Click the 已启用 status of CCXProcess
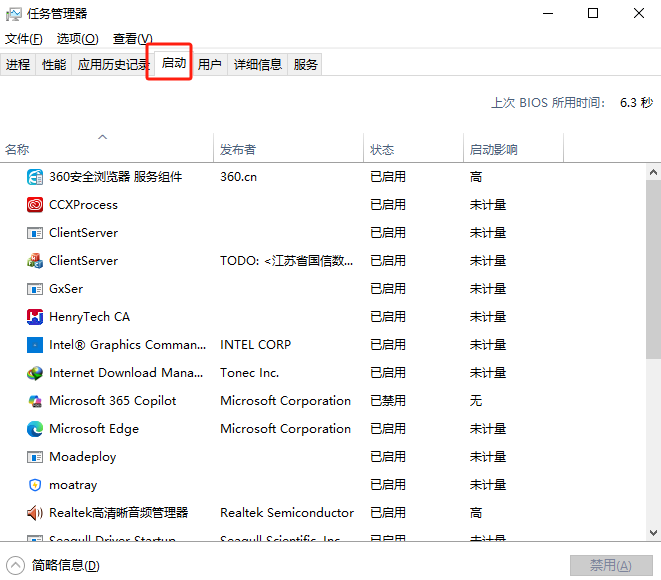661x580 pixels. 388,205
